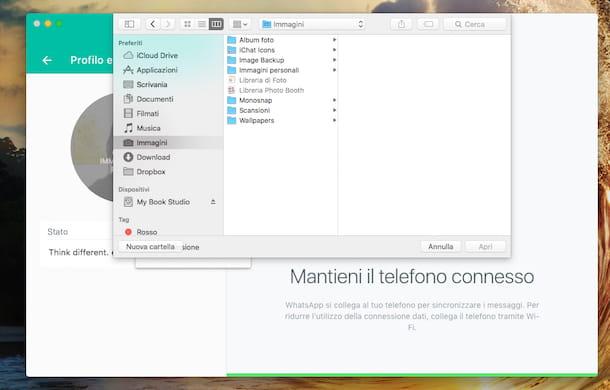Screen dimensions: 610x390
Task: Go back with the left chevron
Action: click(153, 24)
